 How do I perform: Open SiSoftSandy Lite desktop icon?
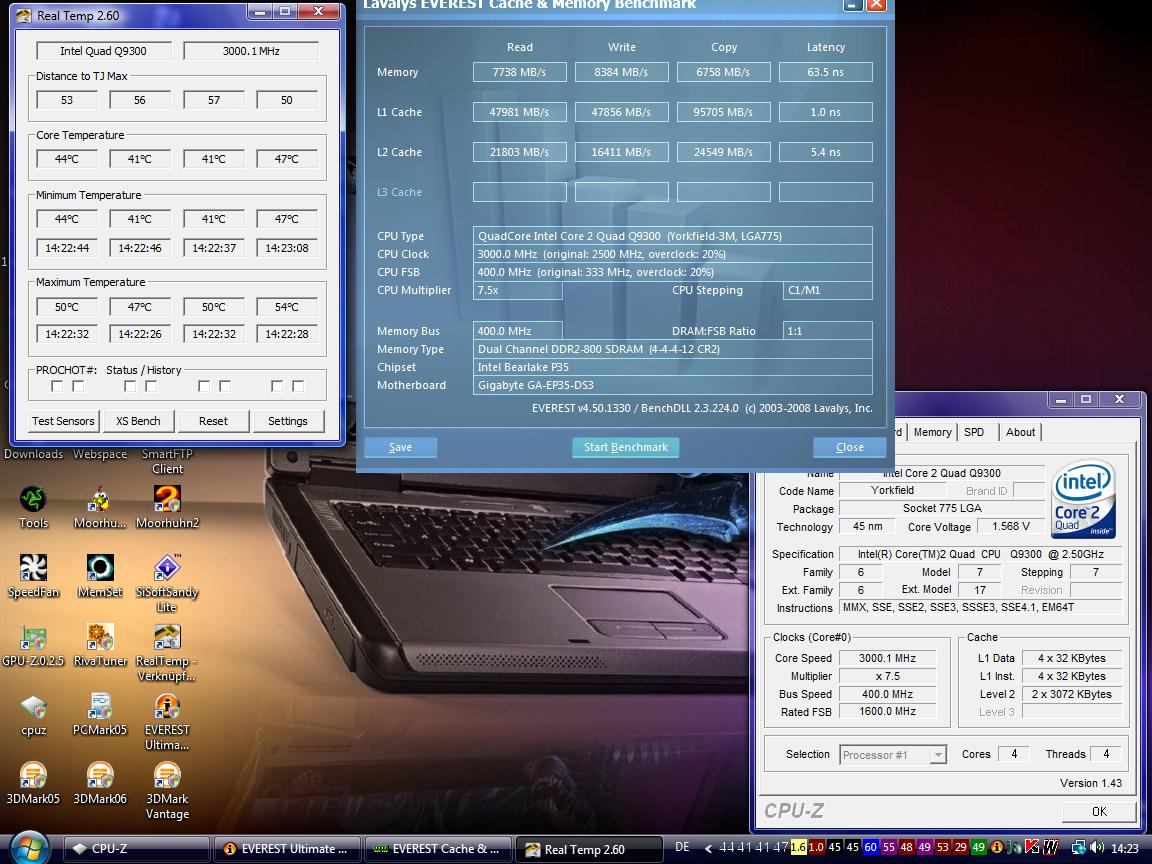point(168,583)
